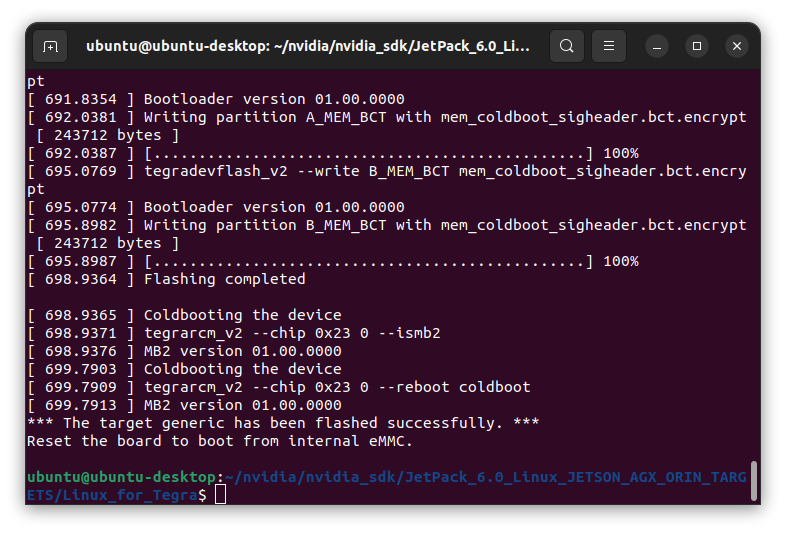786x533 pixels.
Task: Open the terminal search tool
Action: point(566,46)
